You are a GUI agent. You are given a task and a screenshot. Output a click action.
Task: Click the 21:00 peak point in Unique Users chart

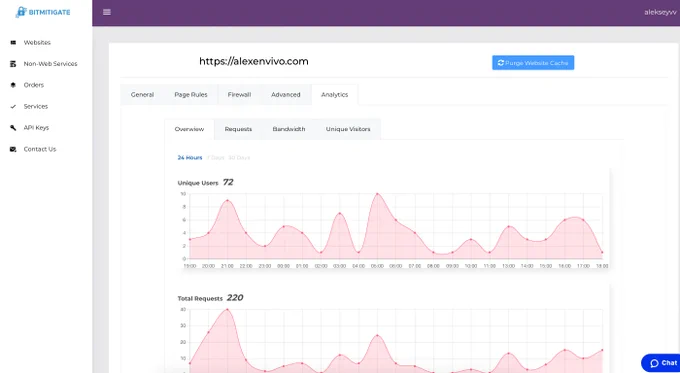[227, 200]
